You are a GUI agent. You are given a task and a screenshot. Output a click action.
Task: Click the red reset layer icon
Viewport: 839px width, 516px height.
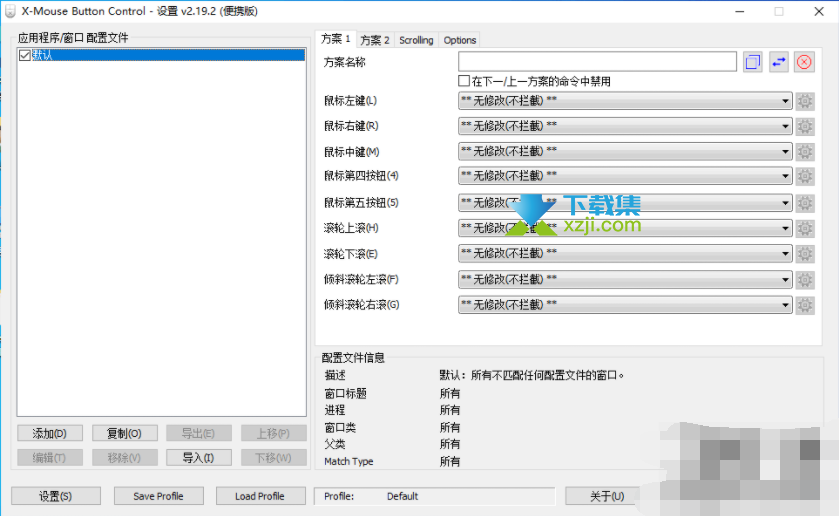pyautogui.click(x=804, y=62)
